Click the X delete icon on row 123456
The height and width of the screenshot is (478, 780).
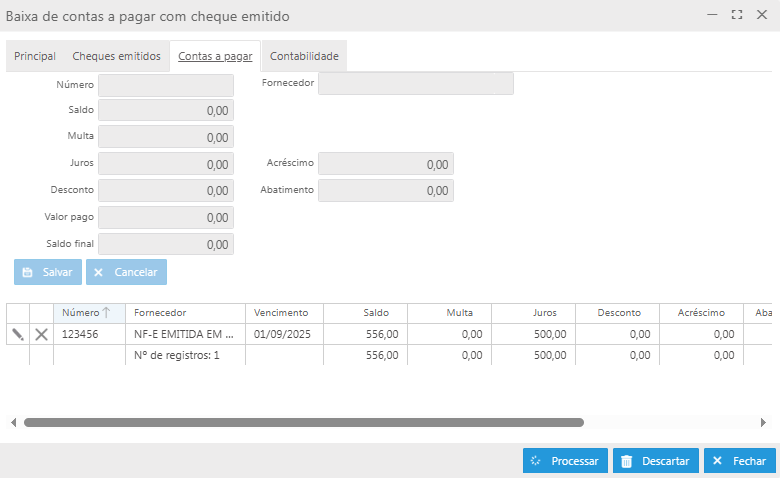[41, 334]
